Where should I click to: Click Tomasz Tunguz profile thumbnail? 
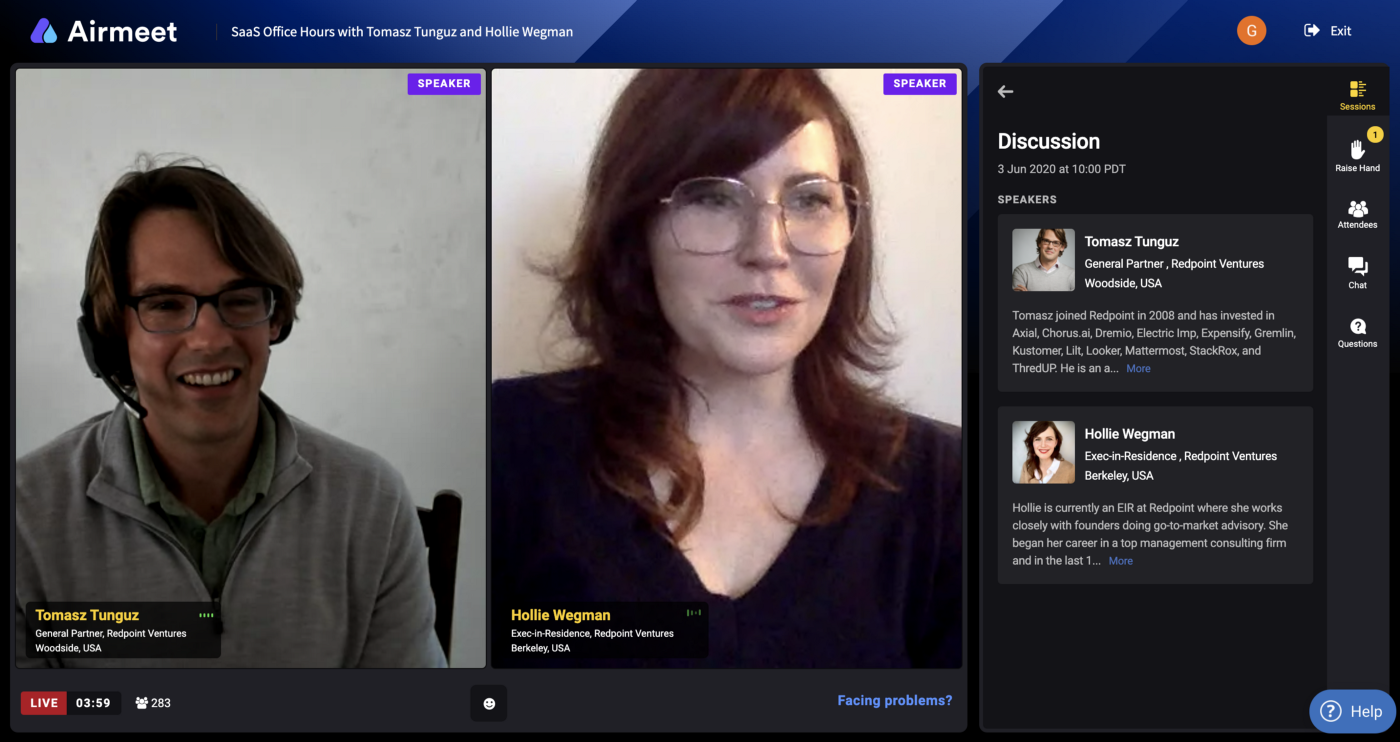(1043, 260)
